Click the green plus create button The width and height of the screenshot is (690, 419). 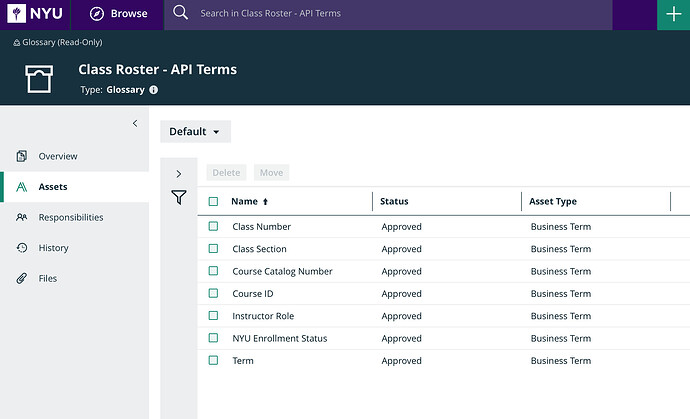pyautogui.click(x=672, y=14)
